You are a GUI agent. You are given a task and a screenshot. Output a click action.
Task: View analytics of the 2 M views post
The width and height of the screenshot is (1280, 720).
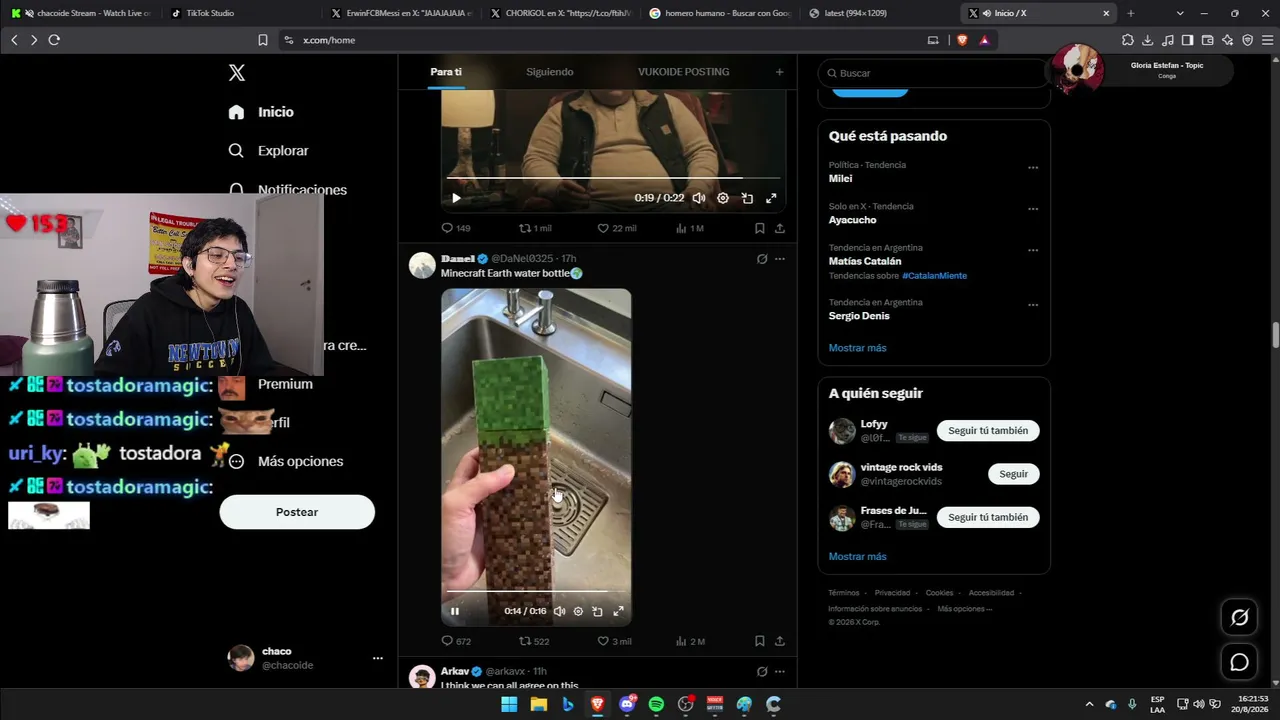tap(691, 641)
